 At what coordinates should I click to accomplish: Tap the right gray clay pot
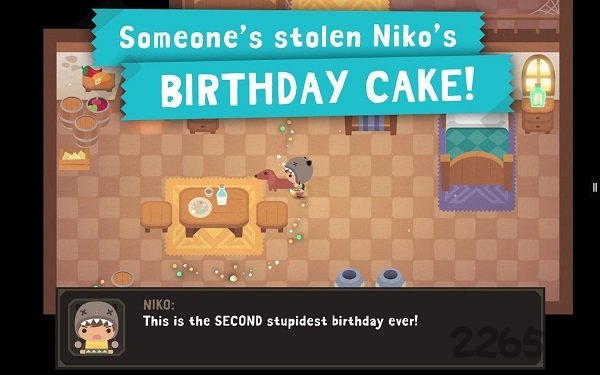click(x=390, y=278)
